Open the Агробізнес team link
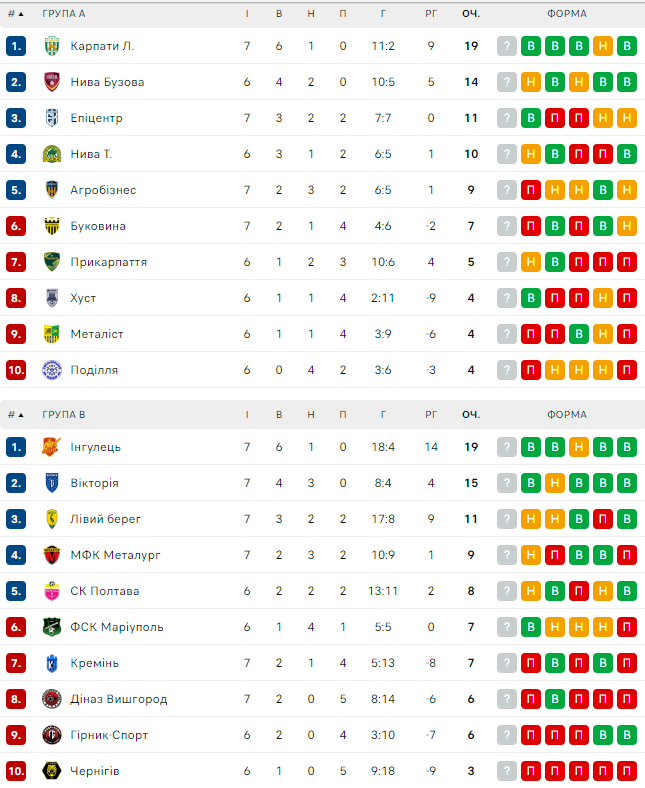 pos(103,190)
